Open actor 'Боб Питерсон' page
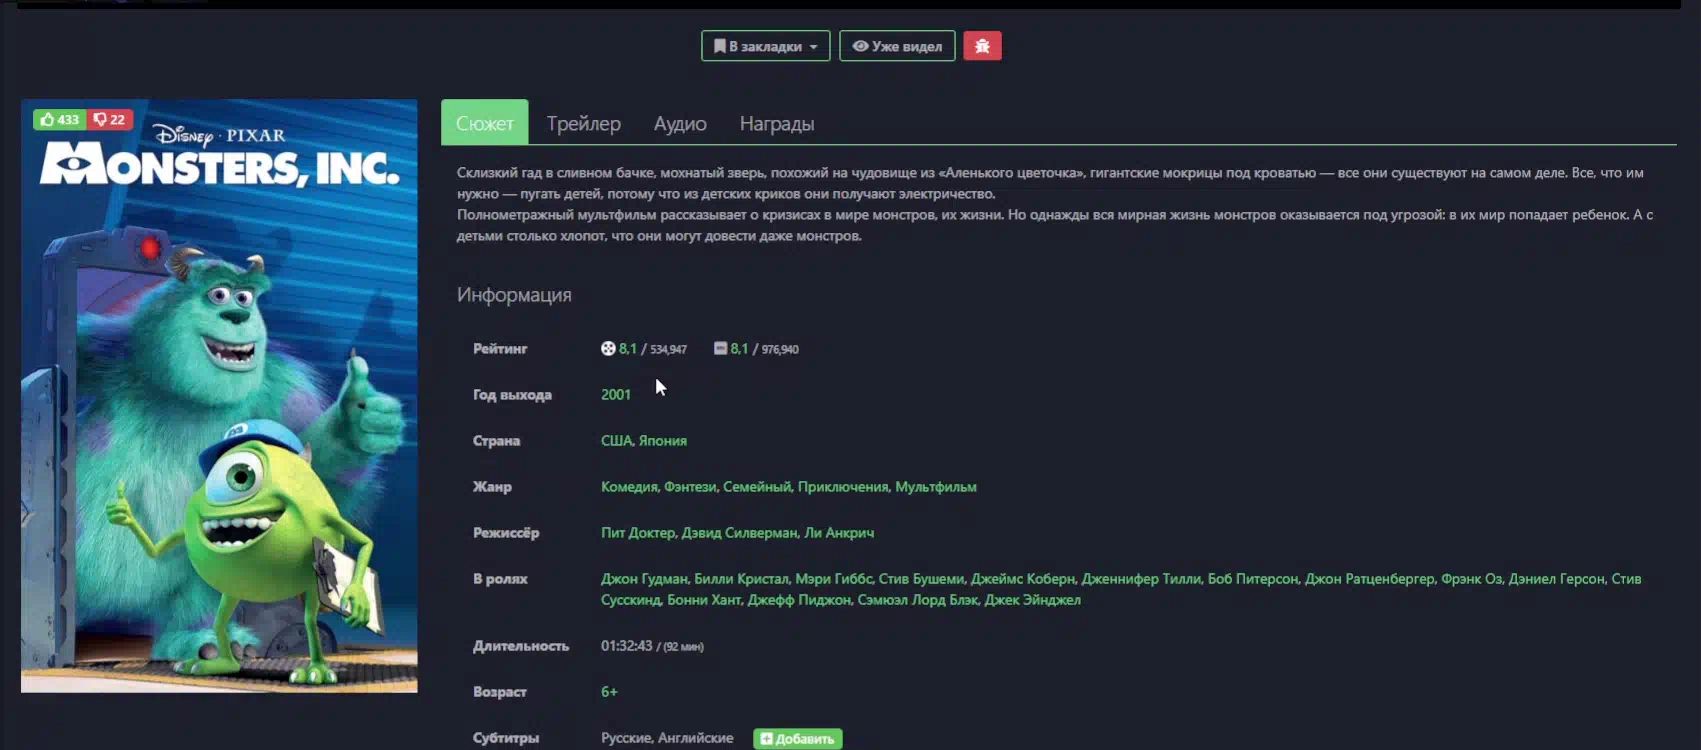 (1253, 579)
